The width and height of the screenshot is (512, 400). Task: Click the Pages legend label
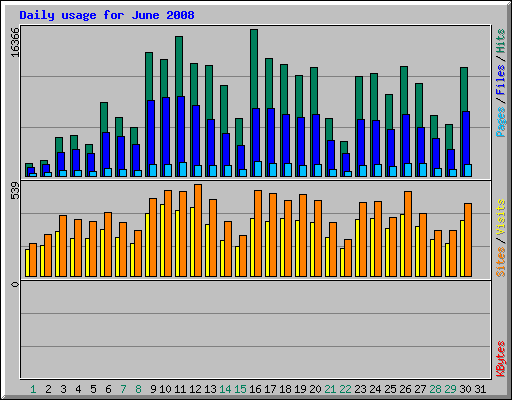click(500, 122)
